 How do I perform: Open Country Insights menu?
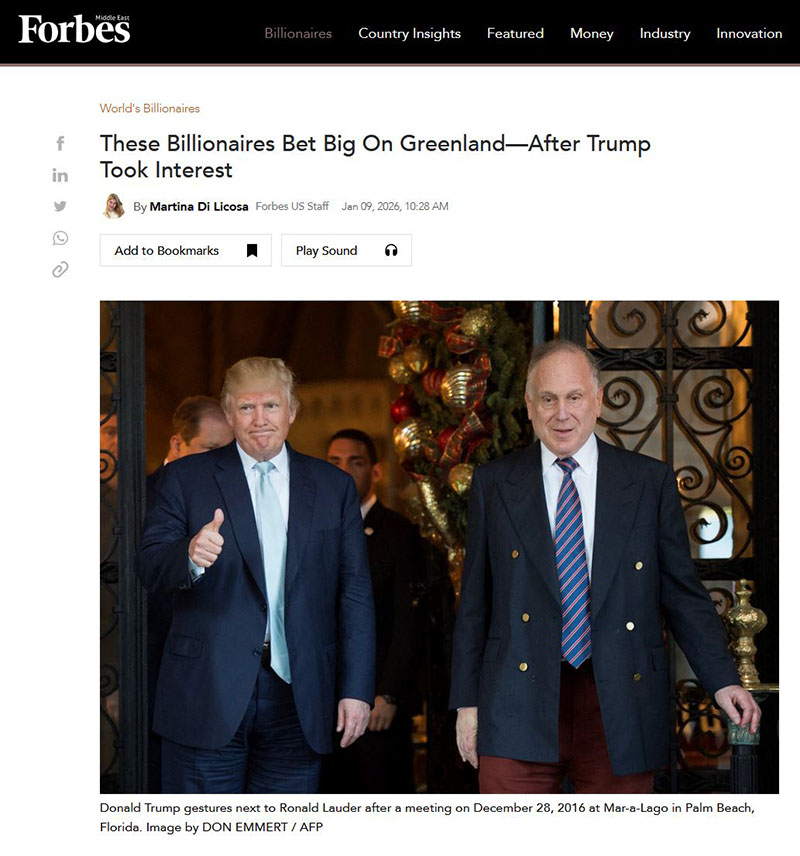tap(410, 33)
